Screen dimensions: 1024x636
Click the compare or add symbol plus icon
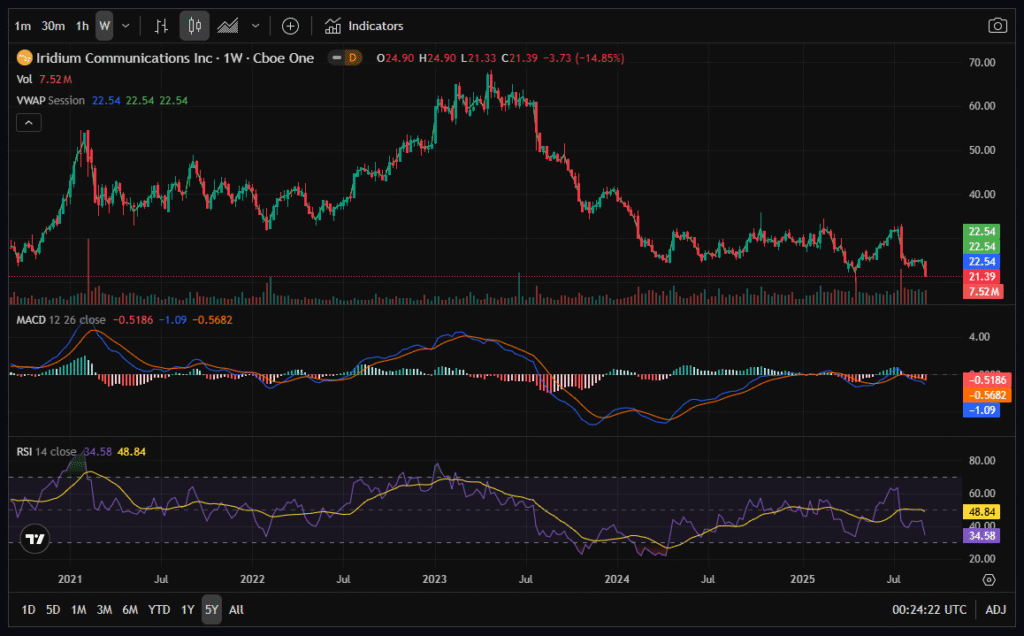pyautogui.click(x=290, y=25)
